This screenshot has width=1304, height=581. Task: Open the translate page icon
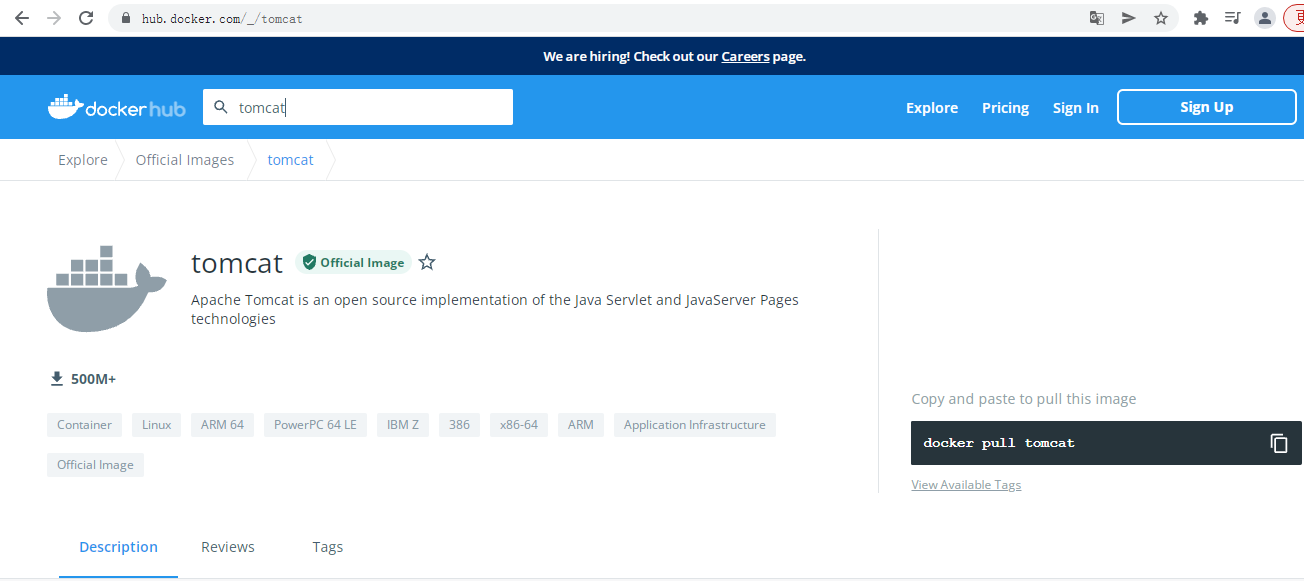click(1097, 18)
